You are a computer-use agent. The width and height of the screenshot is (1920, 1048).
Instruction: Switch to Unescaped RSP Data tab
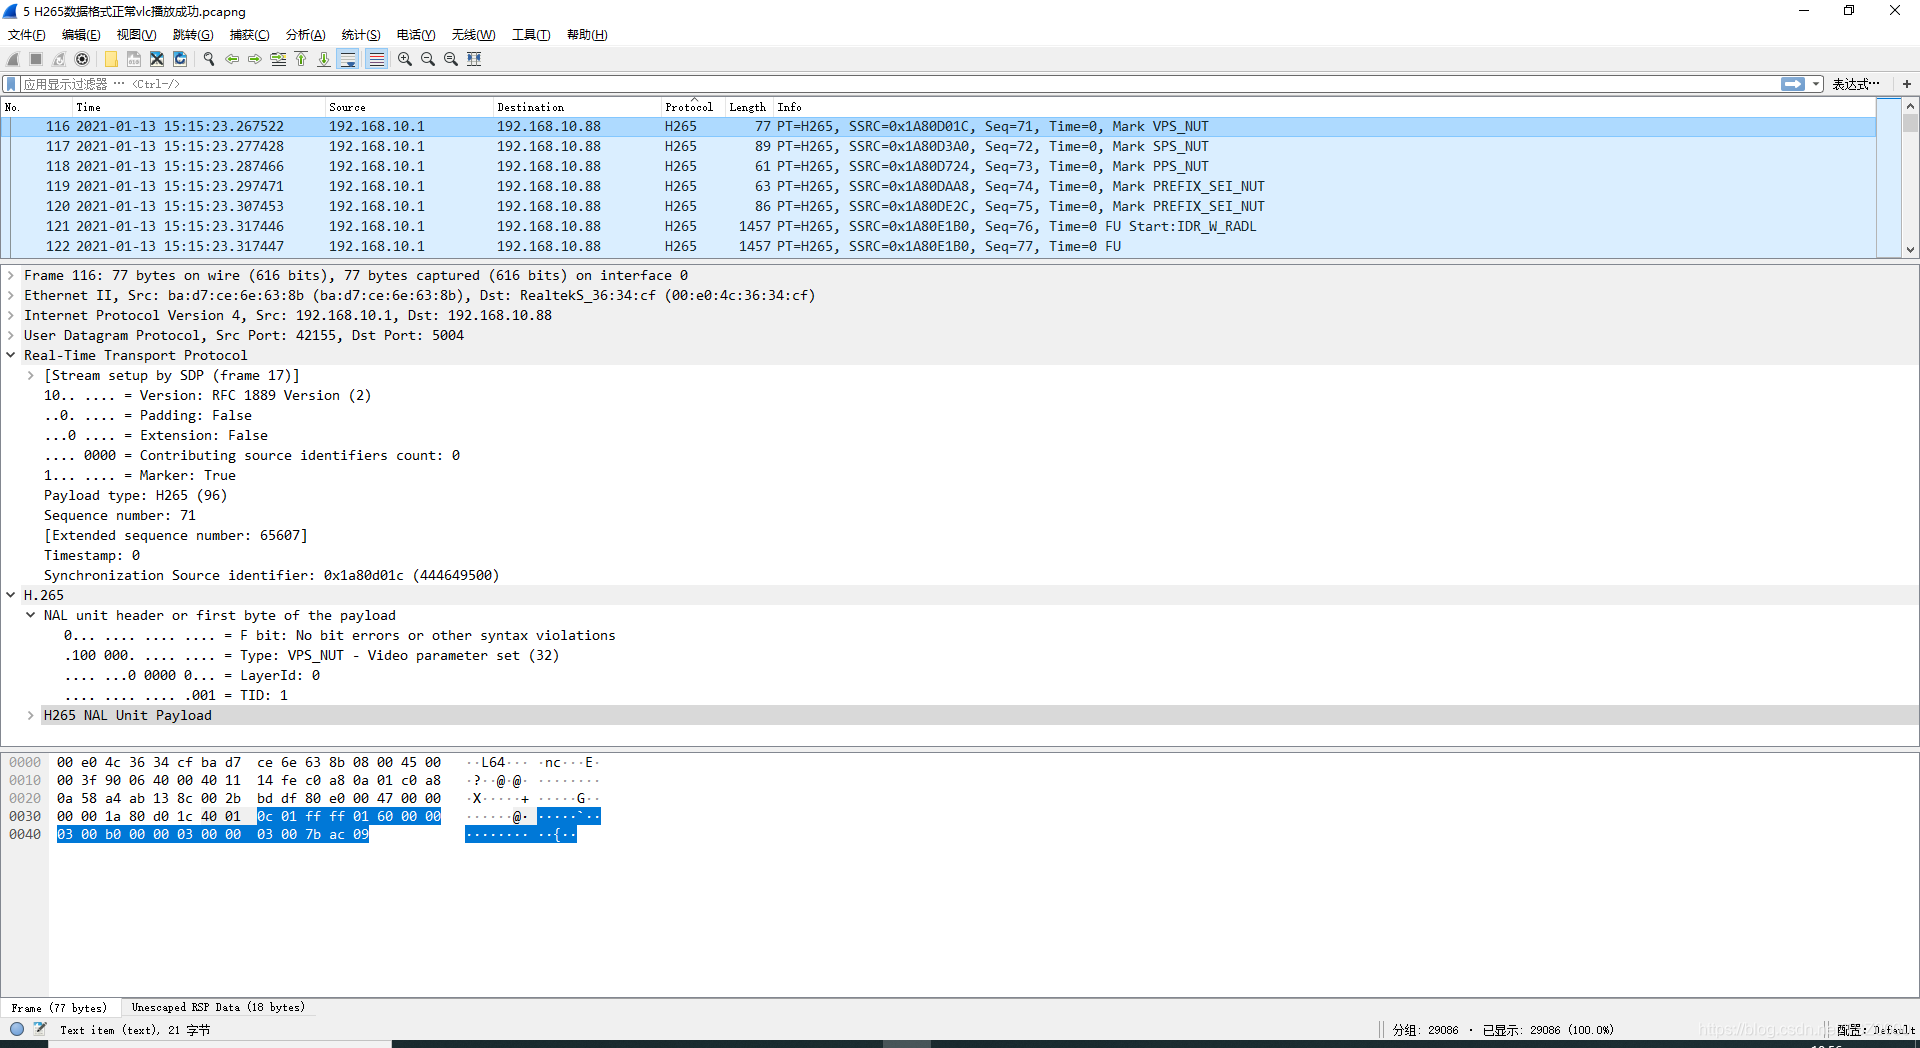coord(218,1008)
